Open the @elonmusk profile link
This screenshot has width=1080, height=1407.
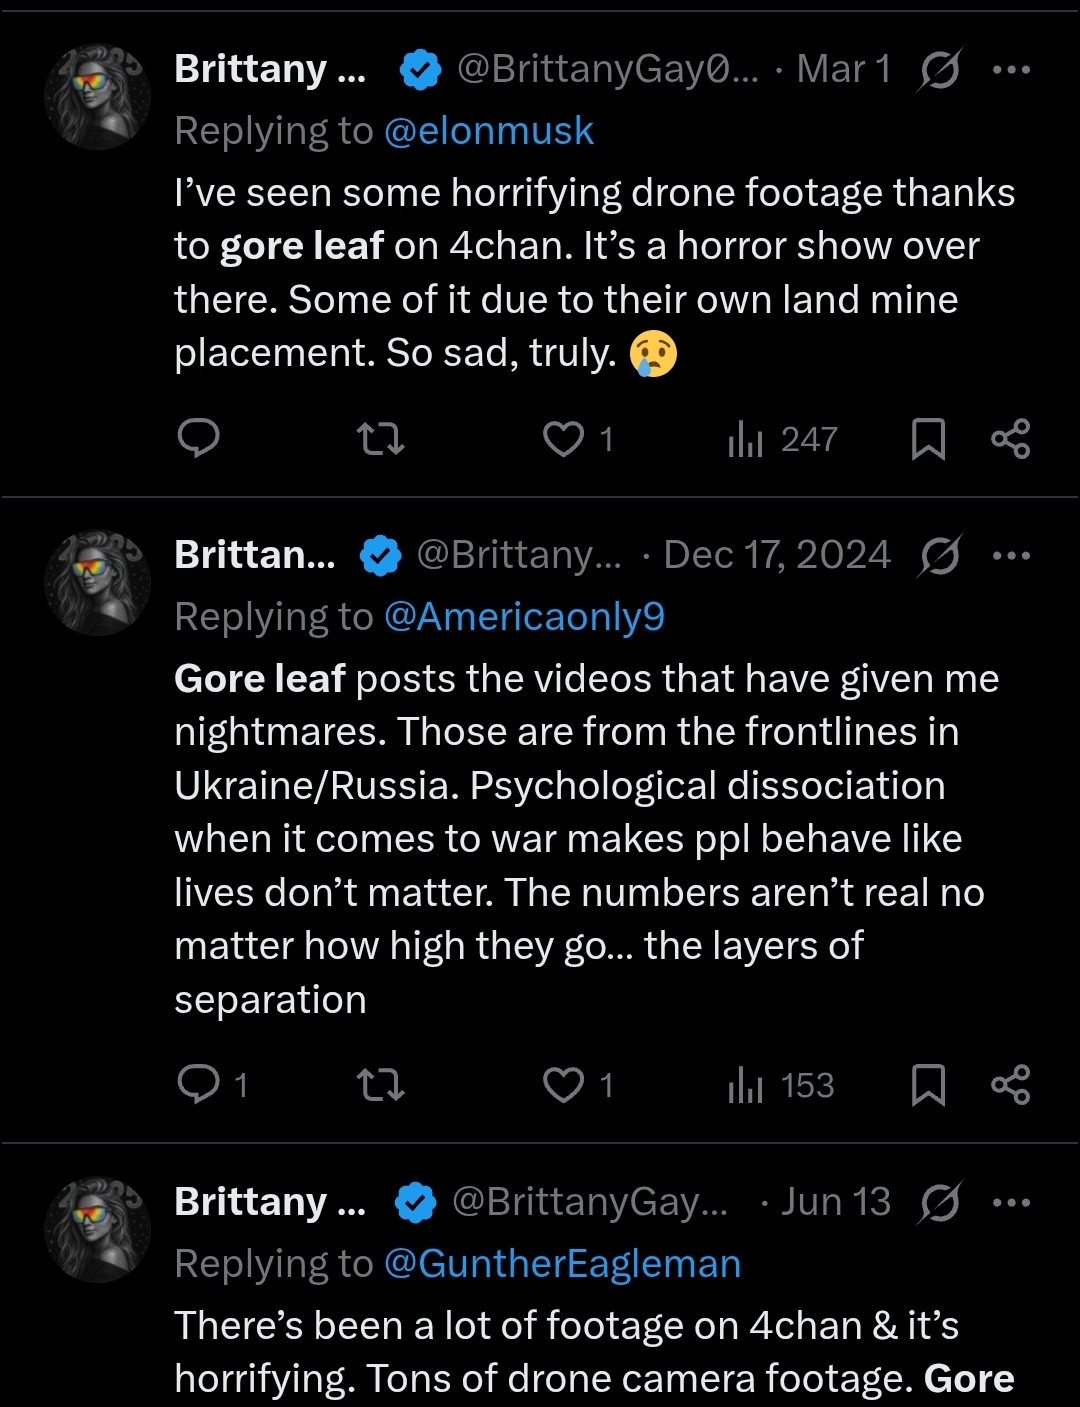click(x=489, y=131)
